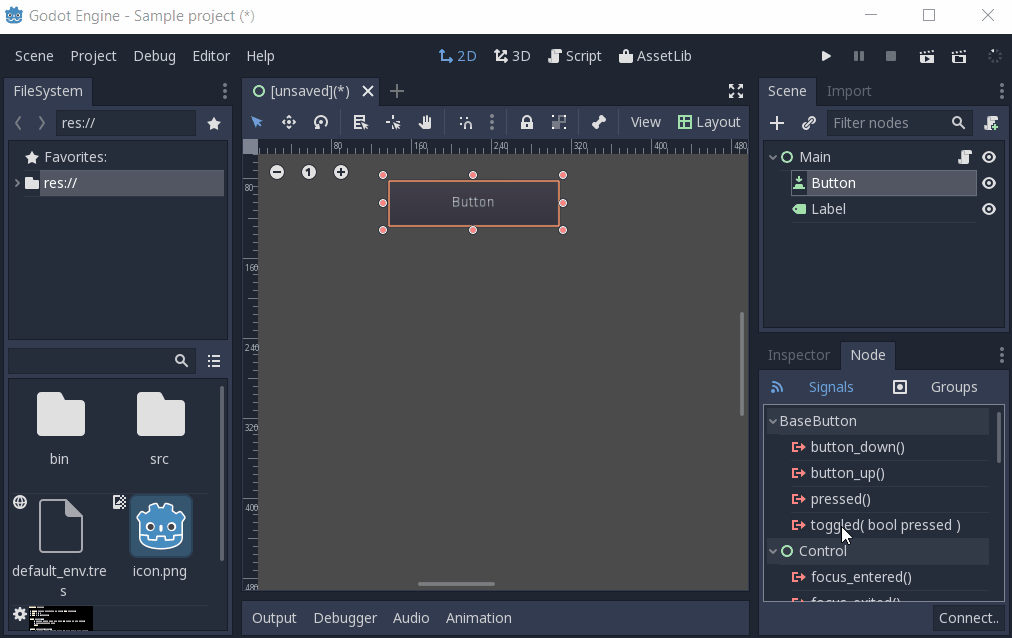
Task: Open the Layout dropdown
Action: [x=709, y=122]
